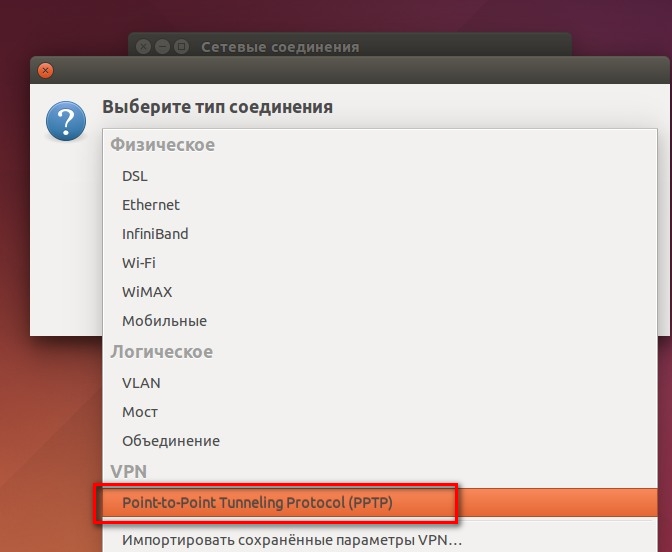The width and height of the screenshot is (672, 552).
Task: Choose DSL connection type
Action: pyautogui.click(x=380, y=176)
